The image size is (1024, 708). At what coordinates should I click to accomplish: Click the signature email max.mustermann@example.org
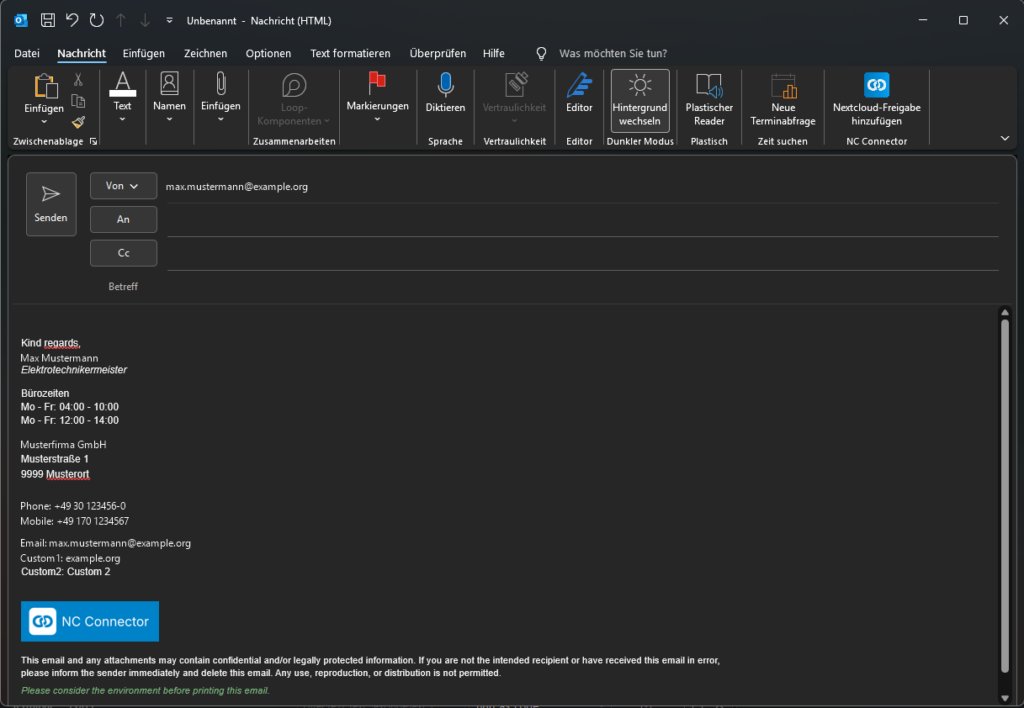click(x=120, y=543)
